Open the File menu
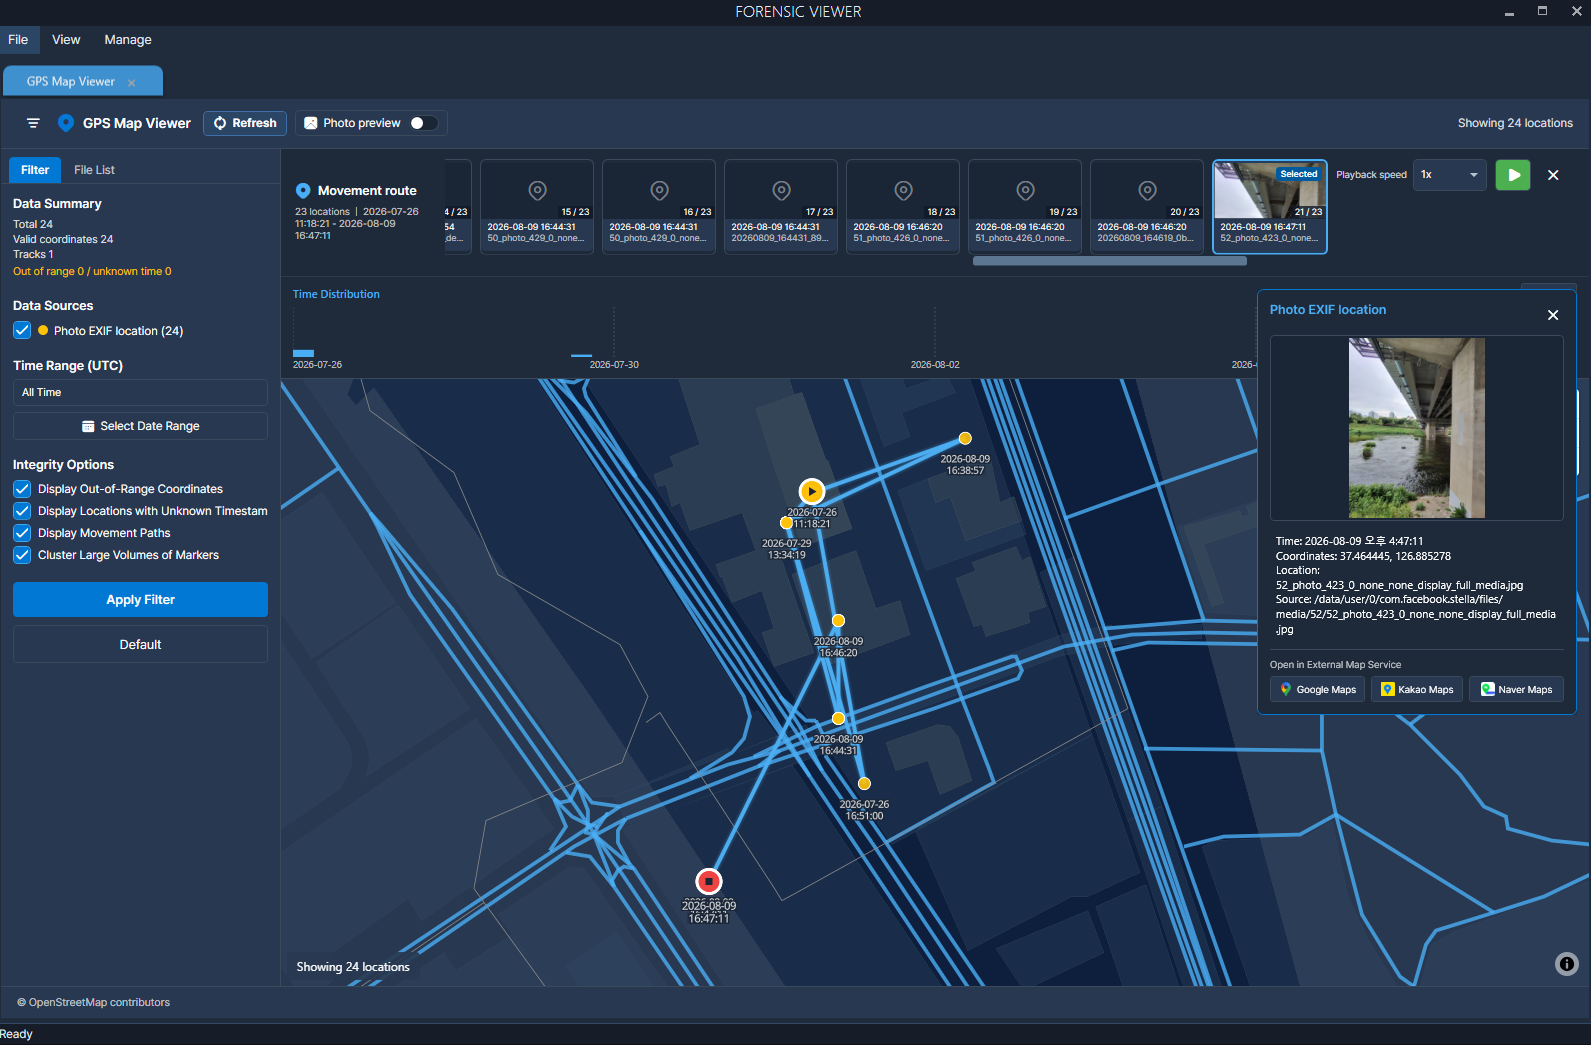The width and height of the screenshot is (1591, 1045). click(18, 40)
